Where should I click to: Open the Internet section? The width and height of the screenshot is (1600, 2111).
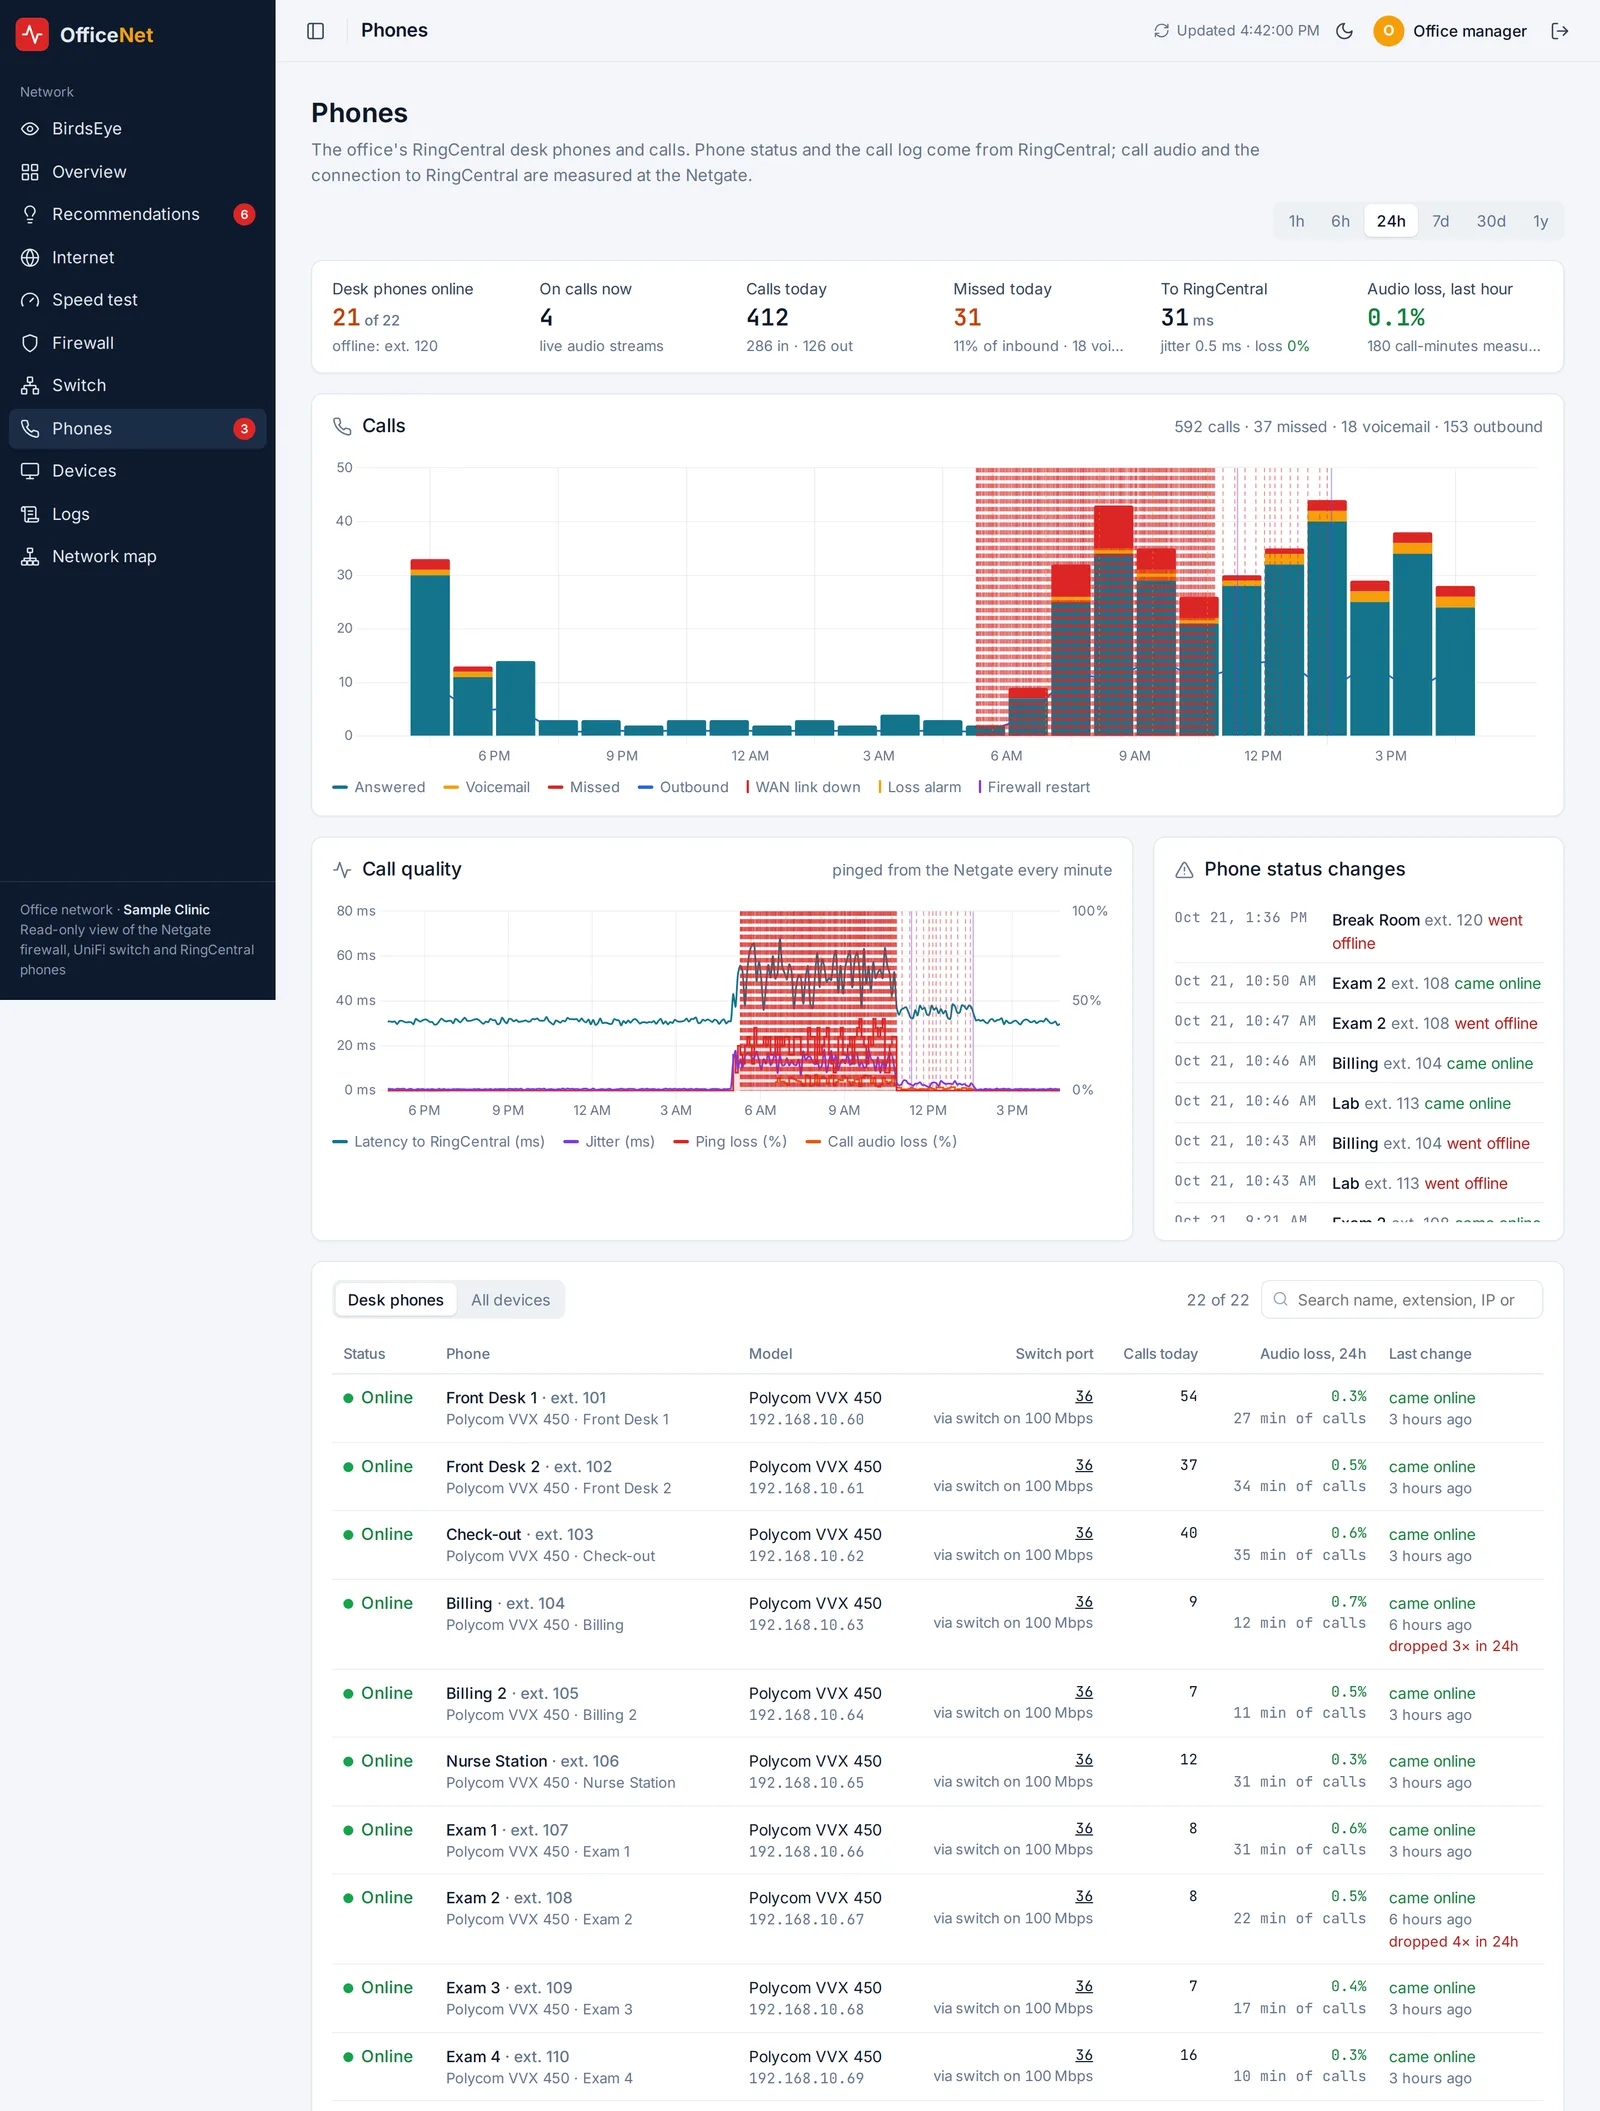pyautogui.click(x=138, y=257)
